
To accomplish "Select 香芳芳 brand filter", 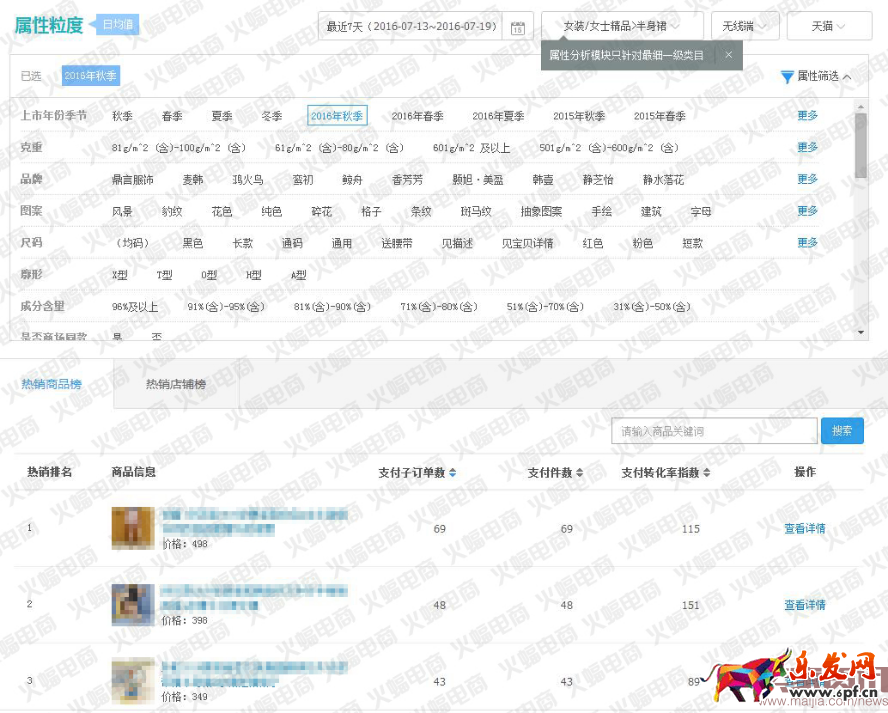I will click(x=408, y=180).
